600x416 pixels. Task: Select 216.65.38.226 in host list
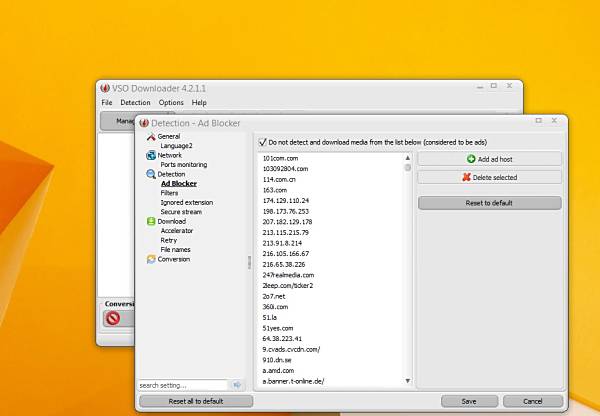pos(284,264)
